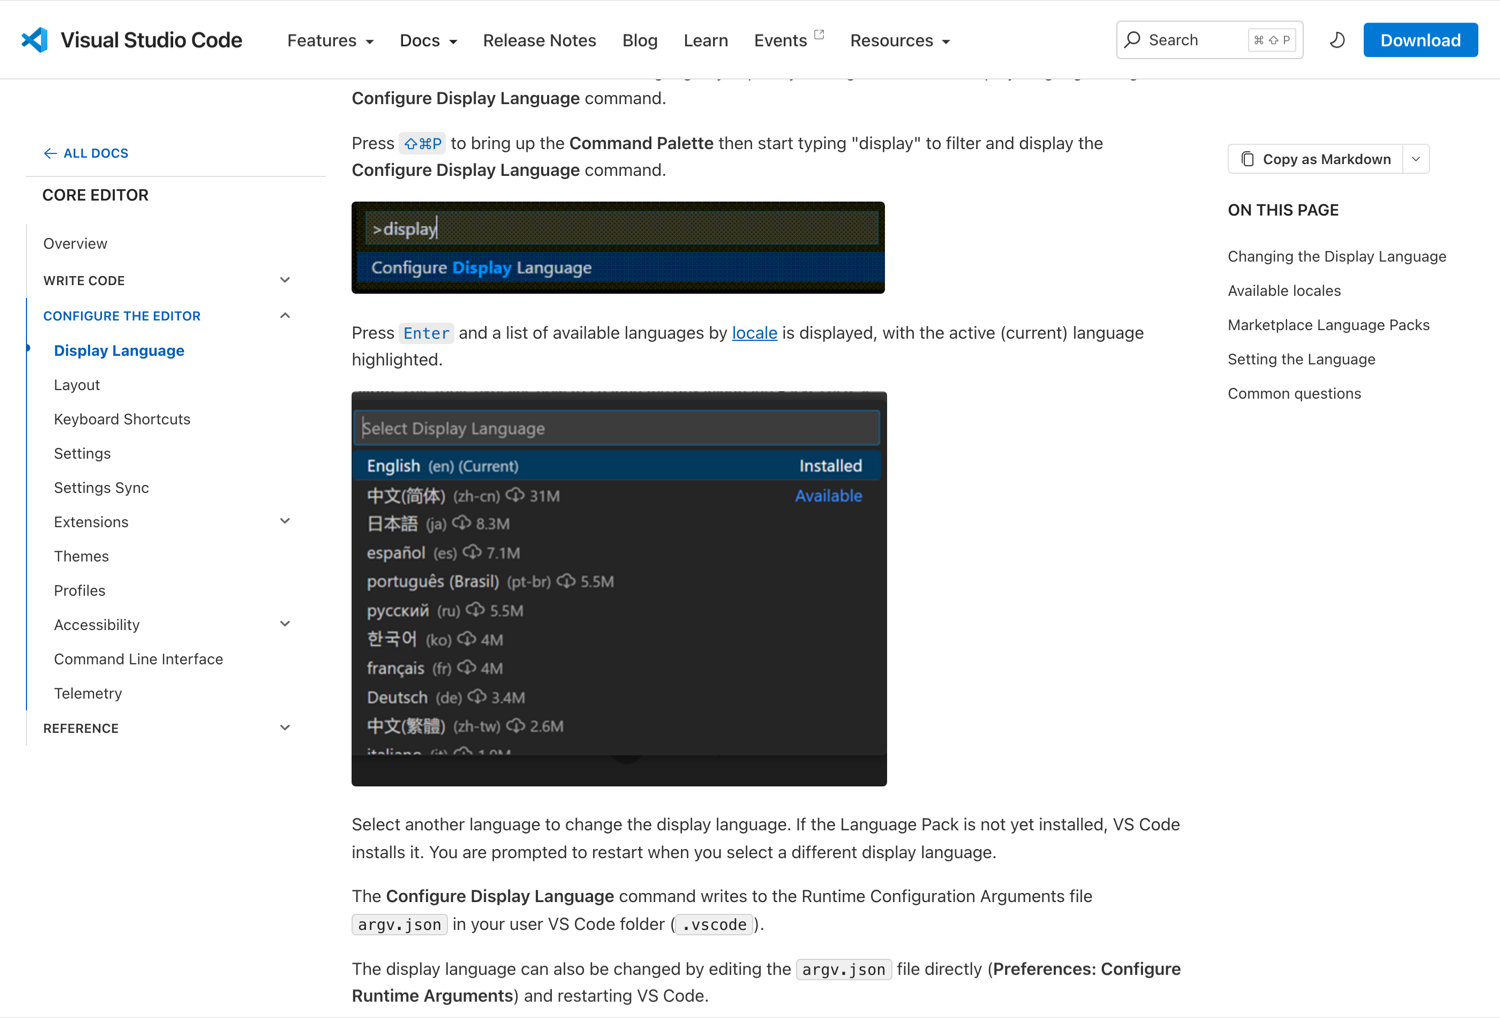Jump to Marketplace Language Packs section
This screenshot has height=1018, width=1500.
point(1328,325)
